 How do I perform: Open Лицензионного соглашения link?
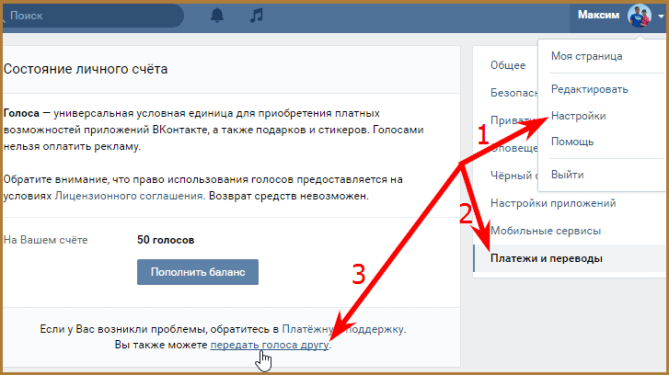click(130, 196)
